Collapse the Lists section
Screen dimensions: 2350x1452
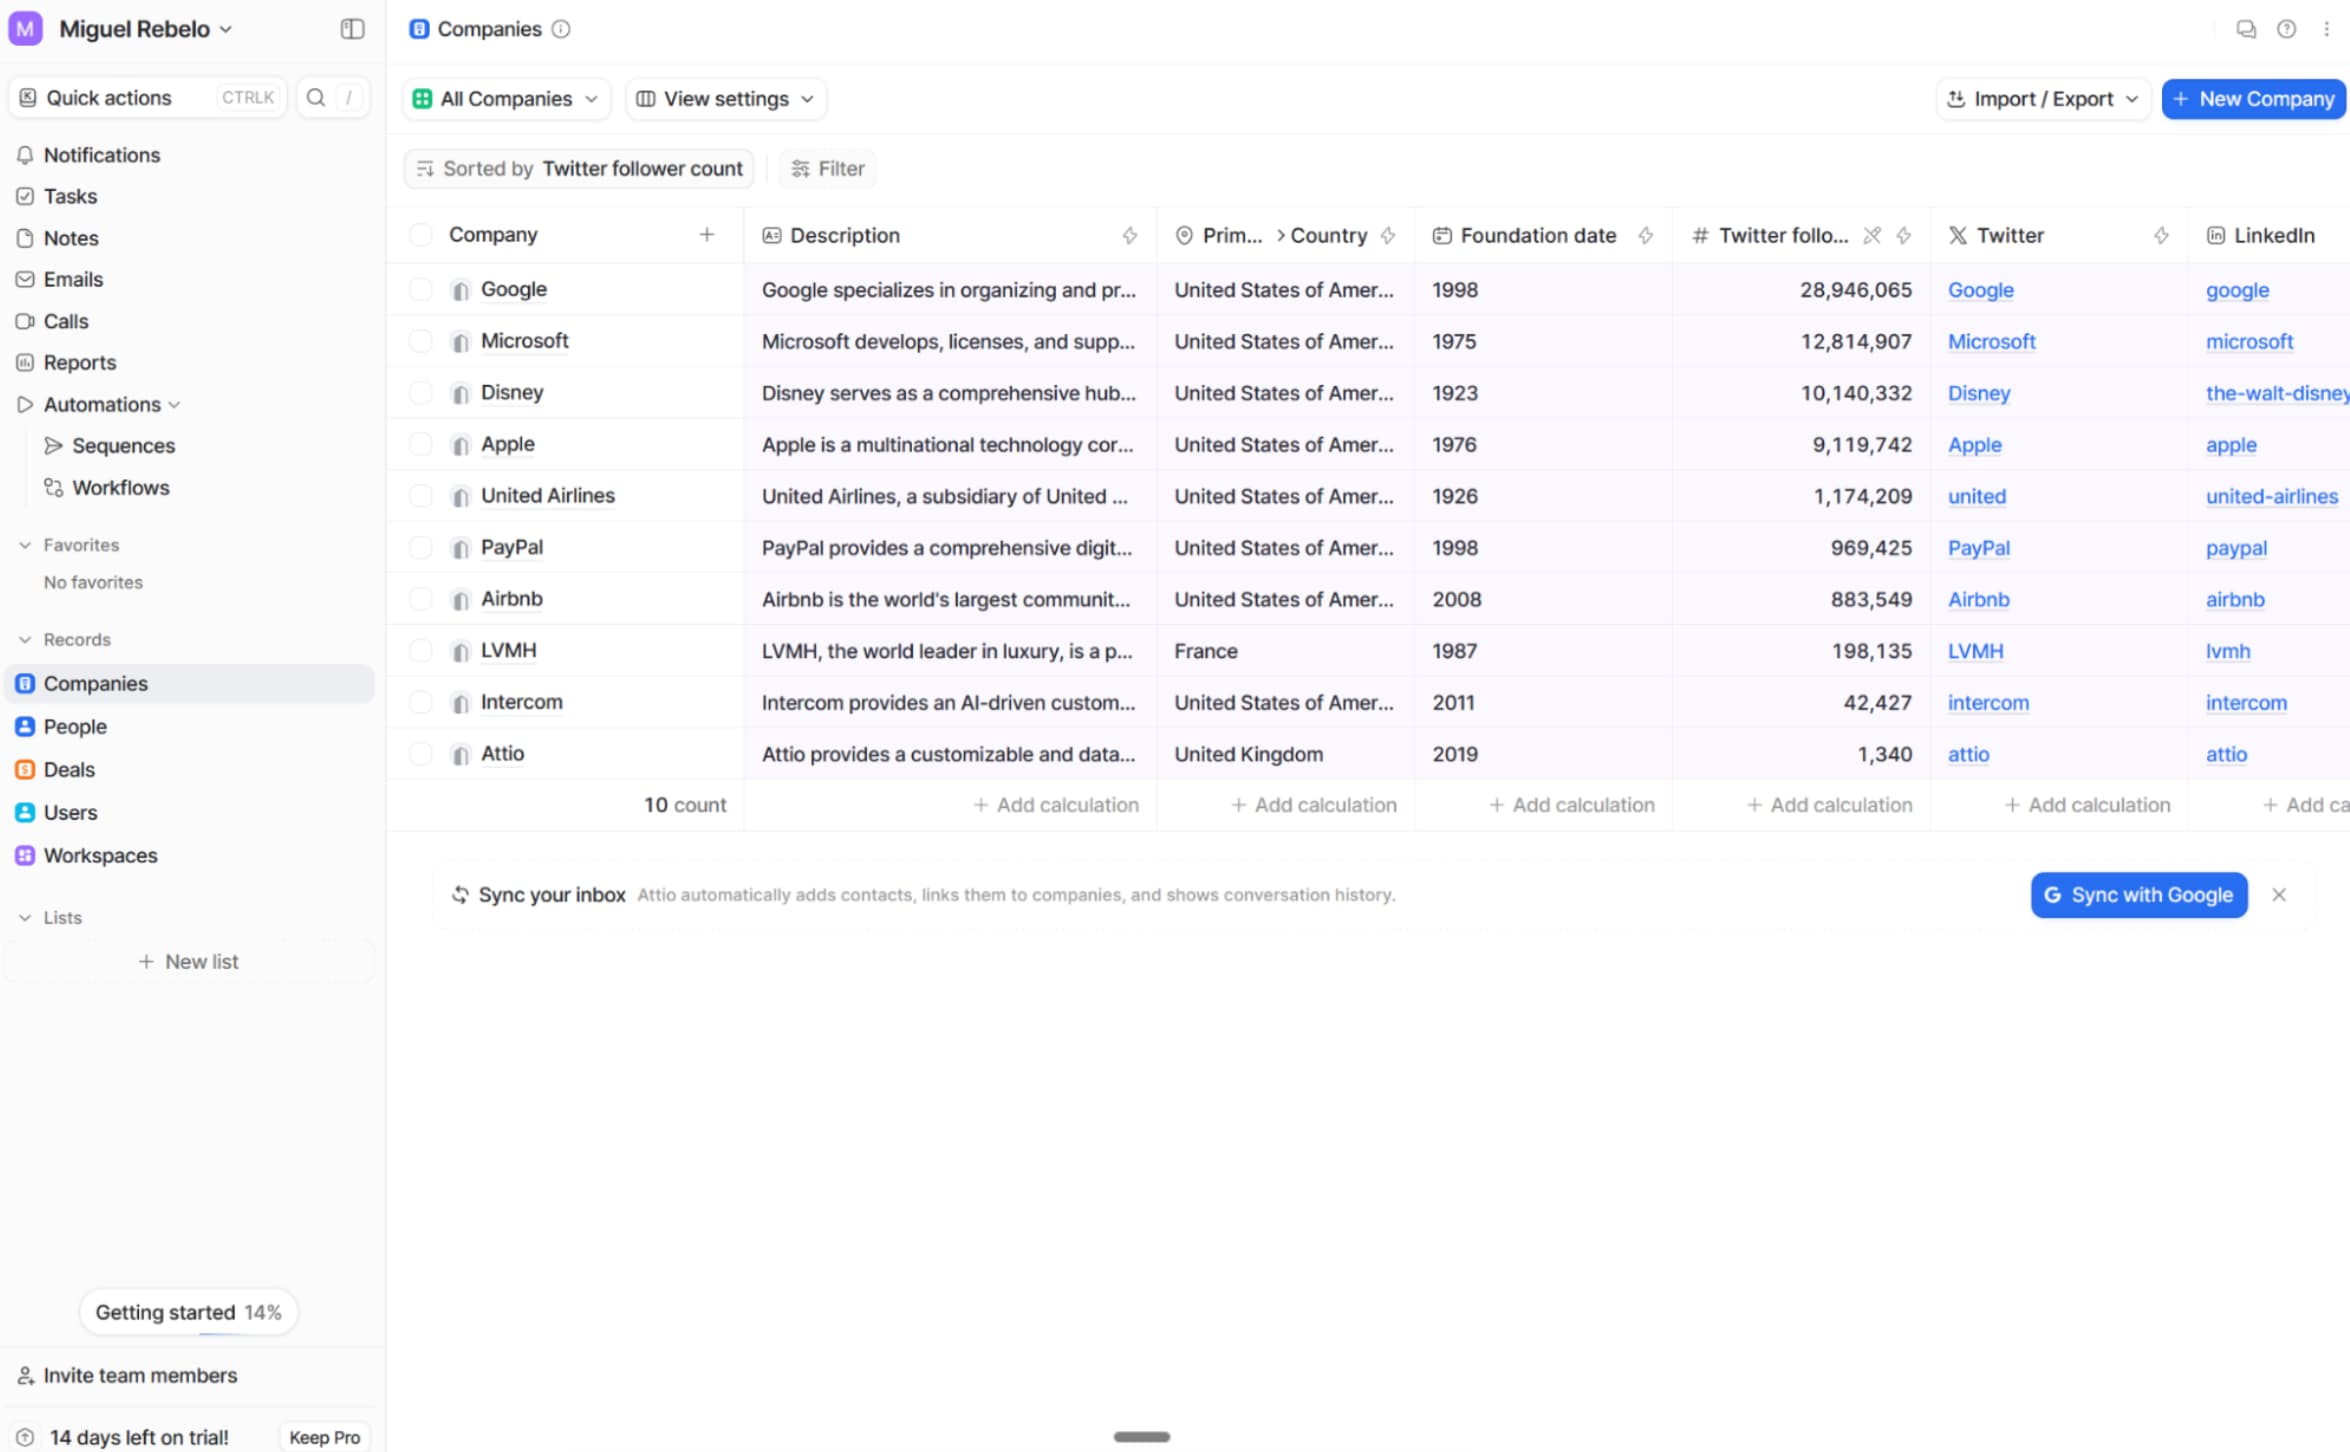25,918
